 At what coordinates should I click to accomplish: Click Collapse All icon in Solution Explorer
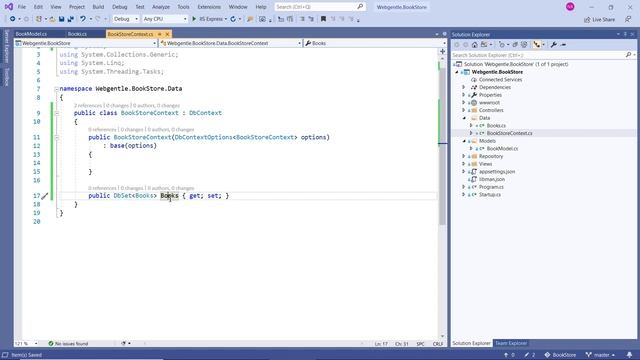coord(515,44)
